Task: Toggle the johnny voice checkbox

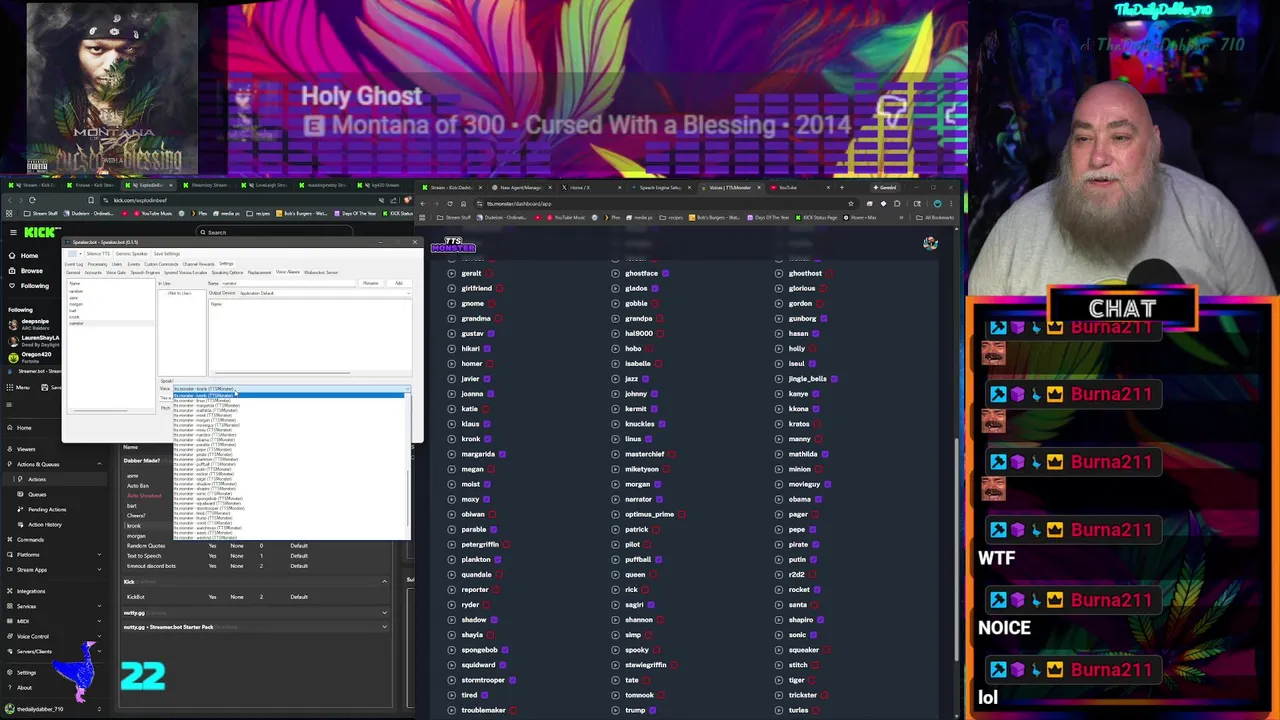Action: coord(657,394)
